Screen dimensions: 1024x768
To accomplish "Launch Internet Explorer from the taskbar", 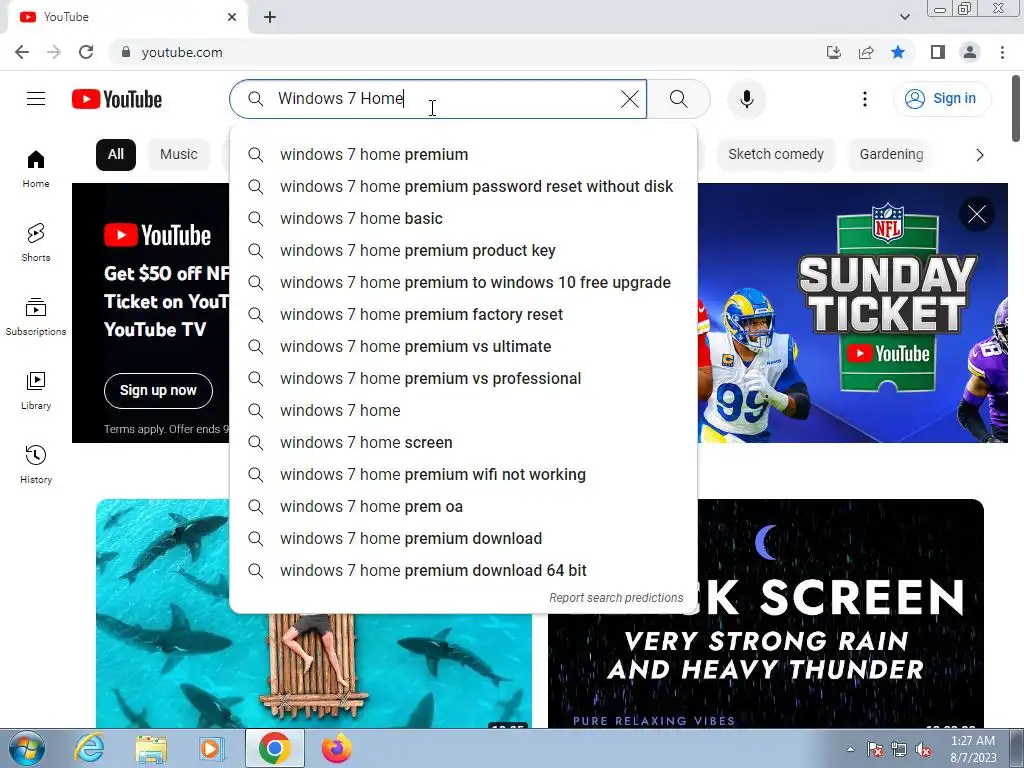I will coord(89,748).
